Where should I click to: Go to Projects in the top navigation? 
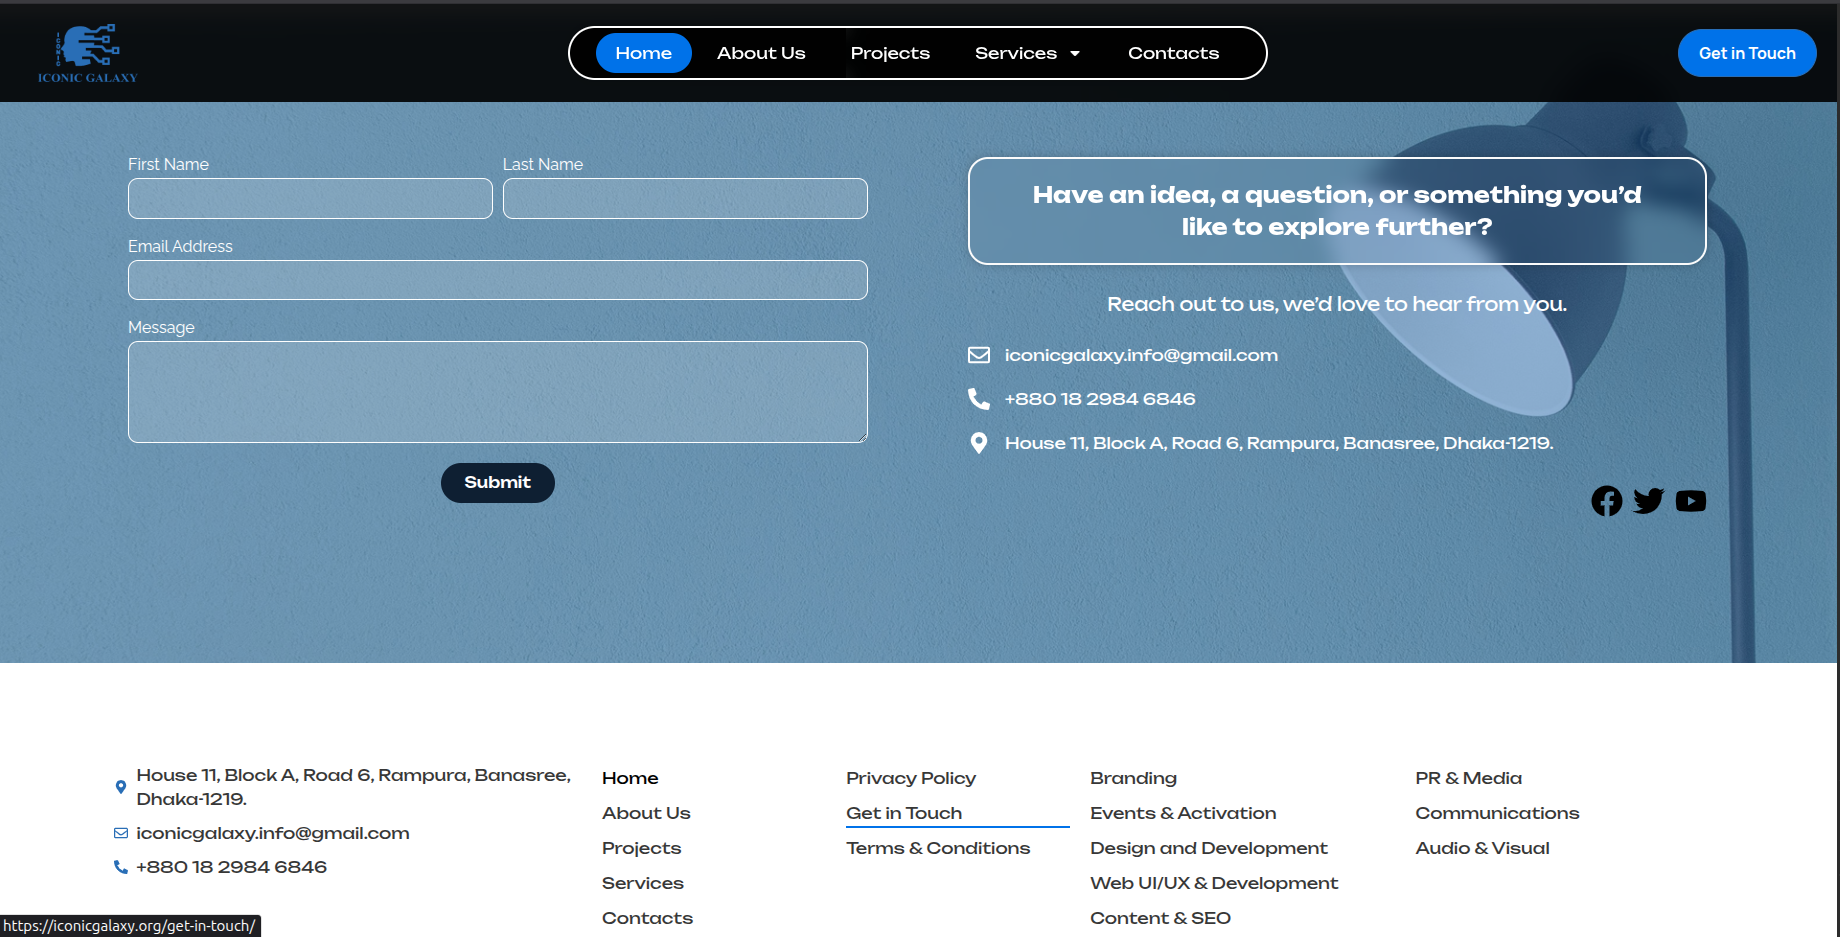pos(890,53)
